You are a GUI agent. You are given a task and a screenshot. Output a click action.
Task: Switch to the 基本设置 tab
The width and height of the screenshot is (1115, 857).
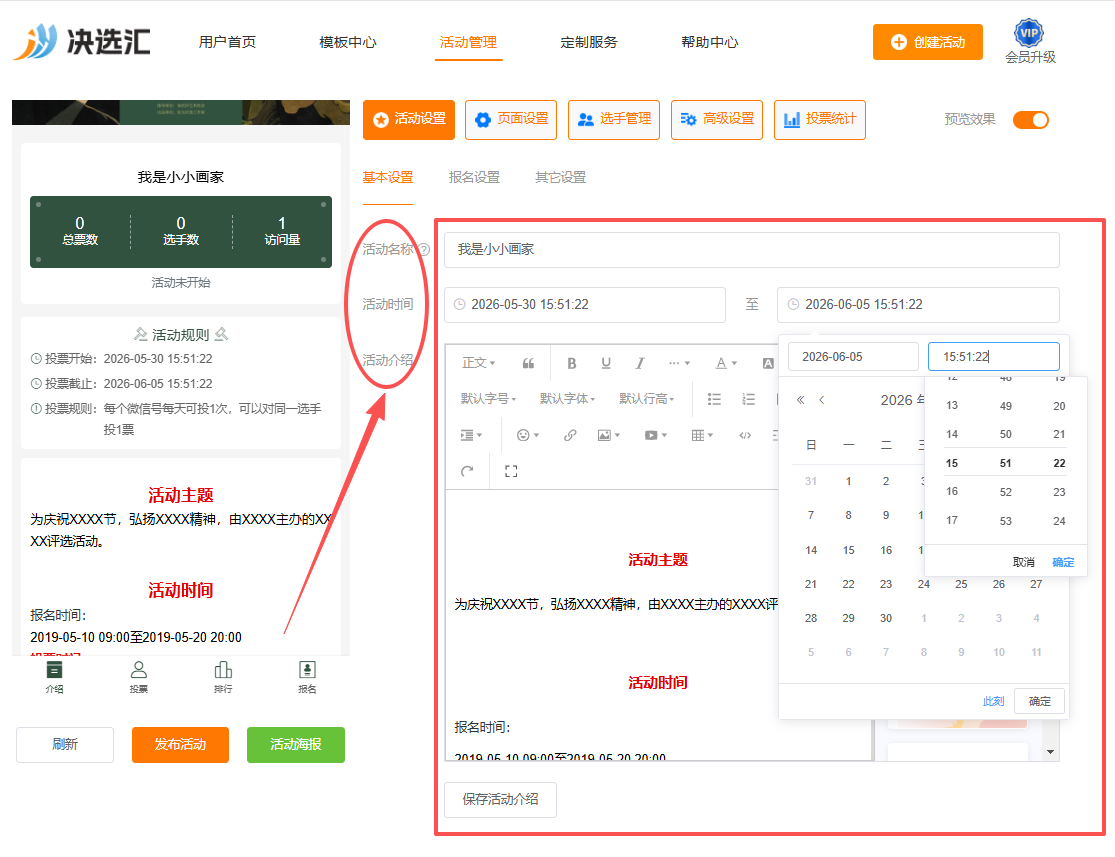[x=388, y=177]
